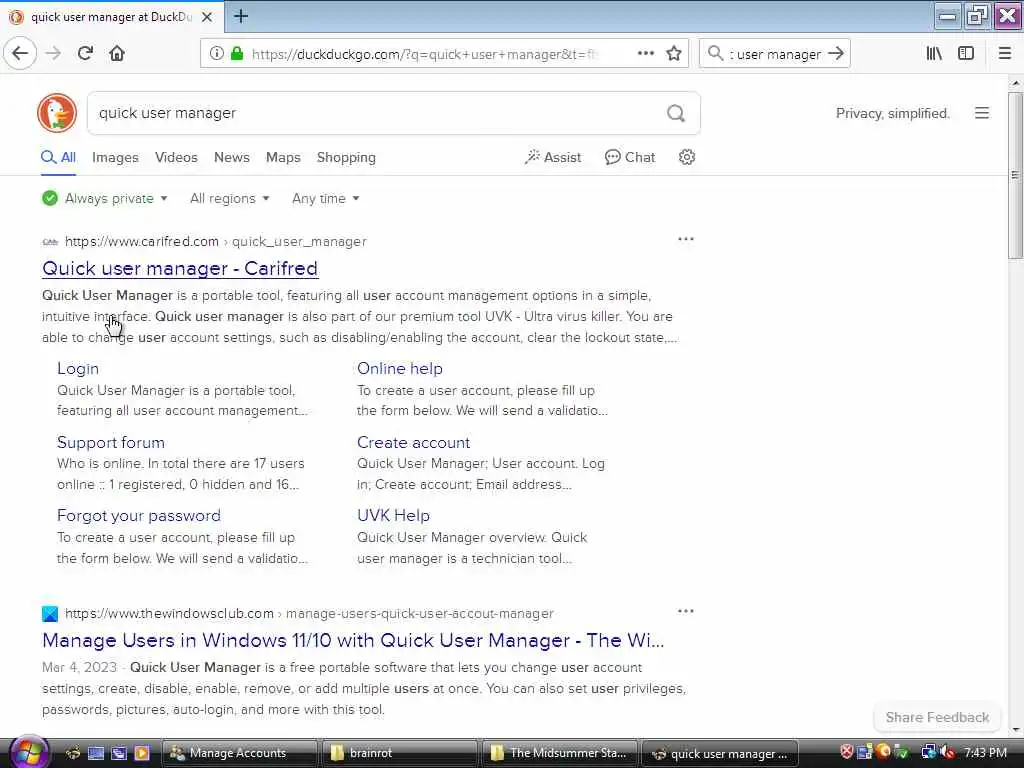Image resolution: width=1024 pixels, height=768 pixels.
Task: Expand the Always private dropdown
Action: [105, 199]
